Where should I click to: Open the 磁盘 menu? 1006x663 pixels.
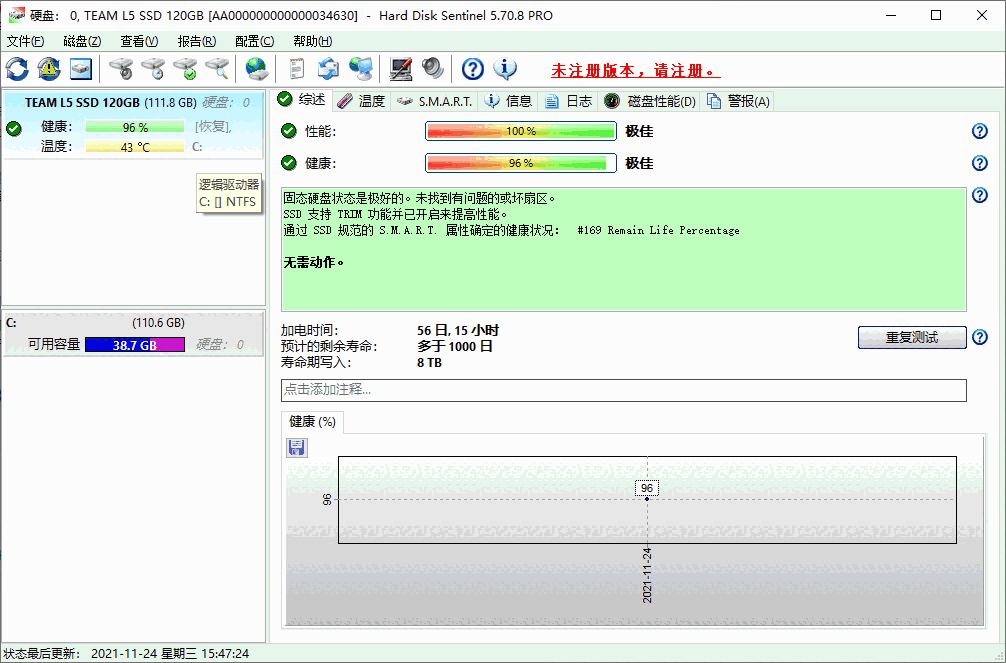[81, 41]
